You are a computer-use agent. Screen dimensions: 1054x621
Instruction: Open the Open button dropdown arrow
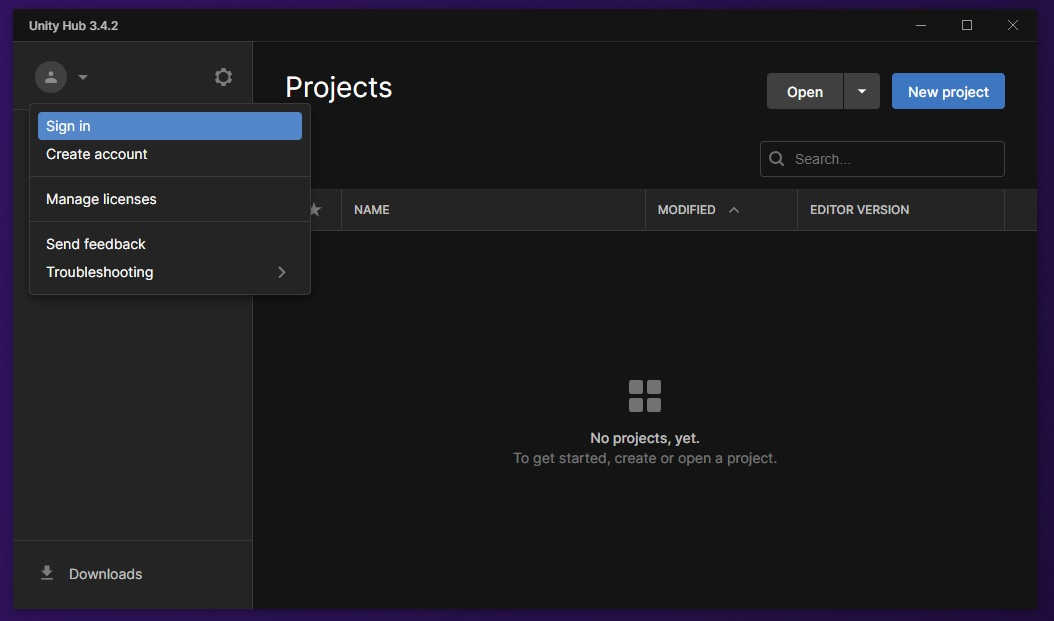[861, 91]
